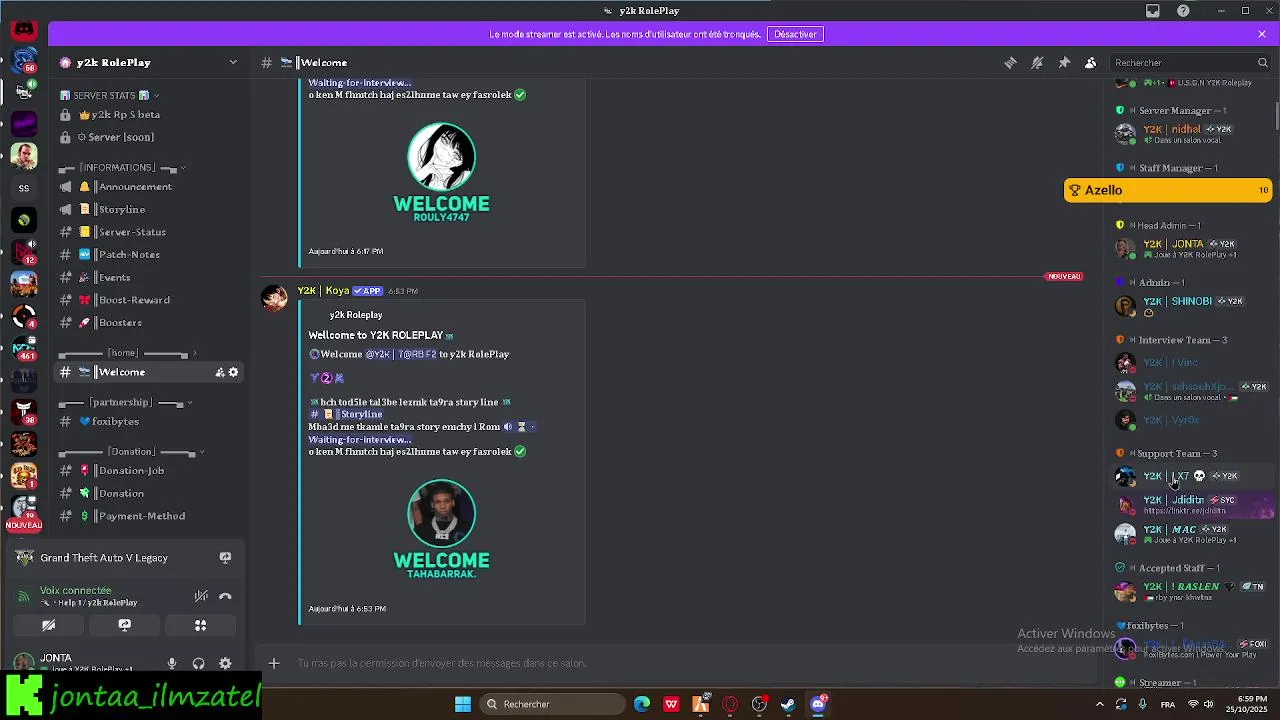The width and height of the screenshot is (1280, 720).
Task: Open the ROULY4747 welcome image
Action: (x=441, y=172)
